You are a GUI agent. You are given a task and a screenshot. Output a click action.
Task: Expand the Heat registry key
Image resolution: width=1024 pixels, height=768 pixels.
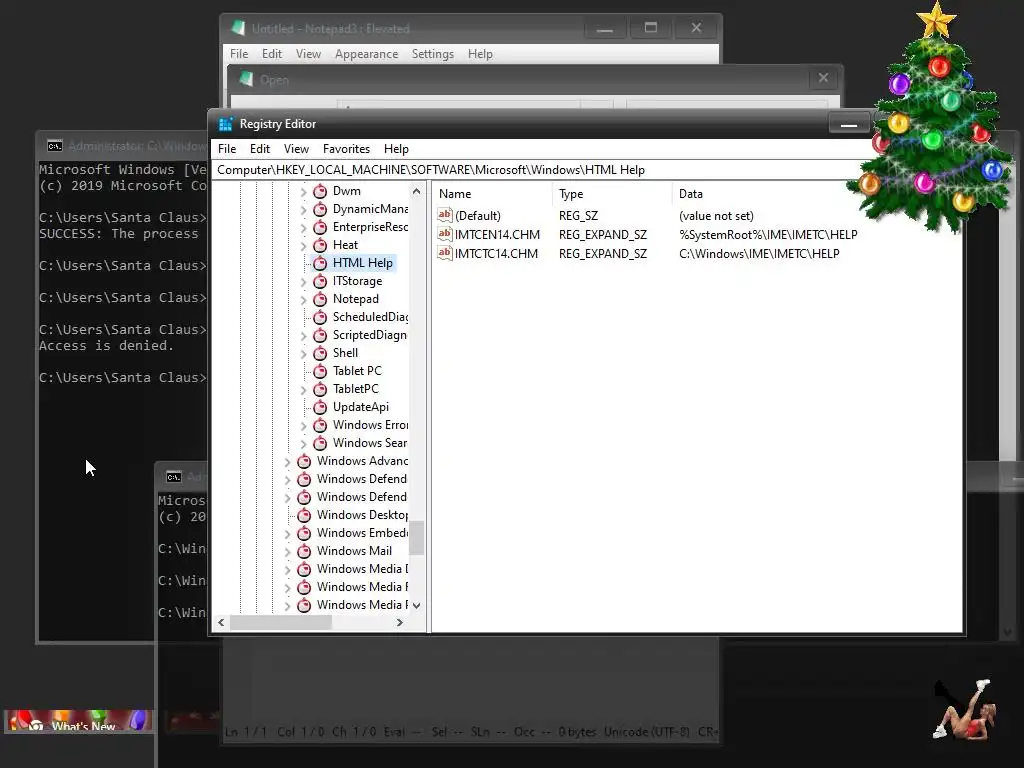coord(303,246)
